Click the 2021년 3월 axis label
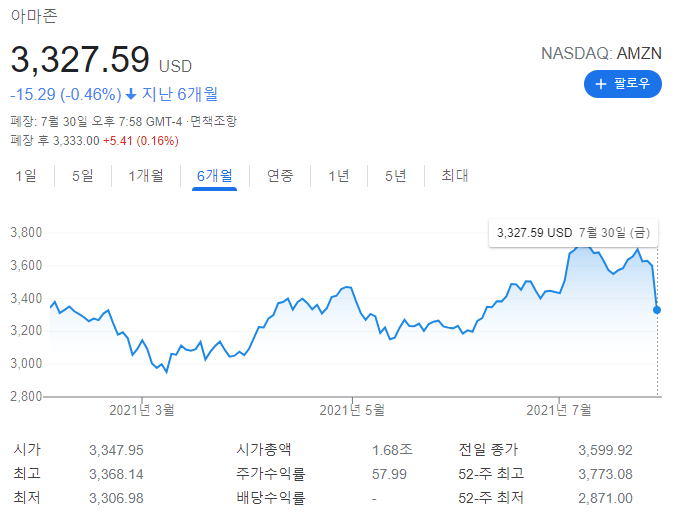Screen dimensions: 687x532 point(142,410)
